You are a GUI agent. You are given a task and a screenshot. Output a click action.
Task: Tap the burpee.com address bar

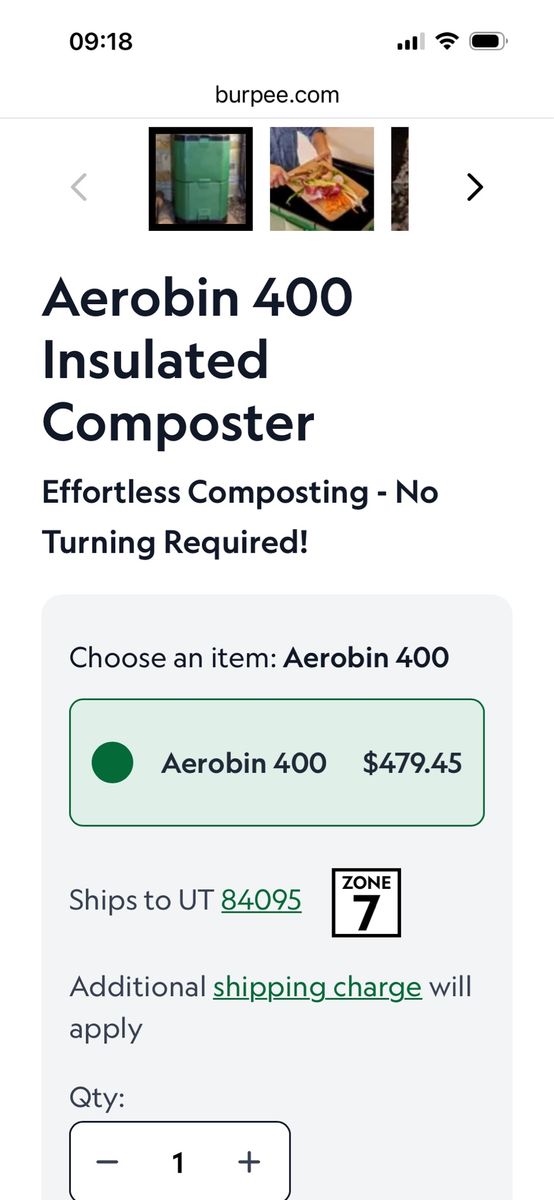[x=277, y=95]
